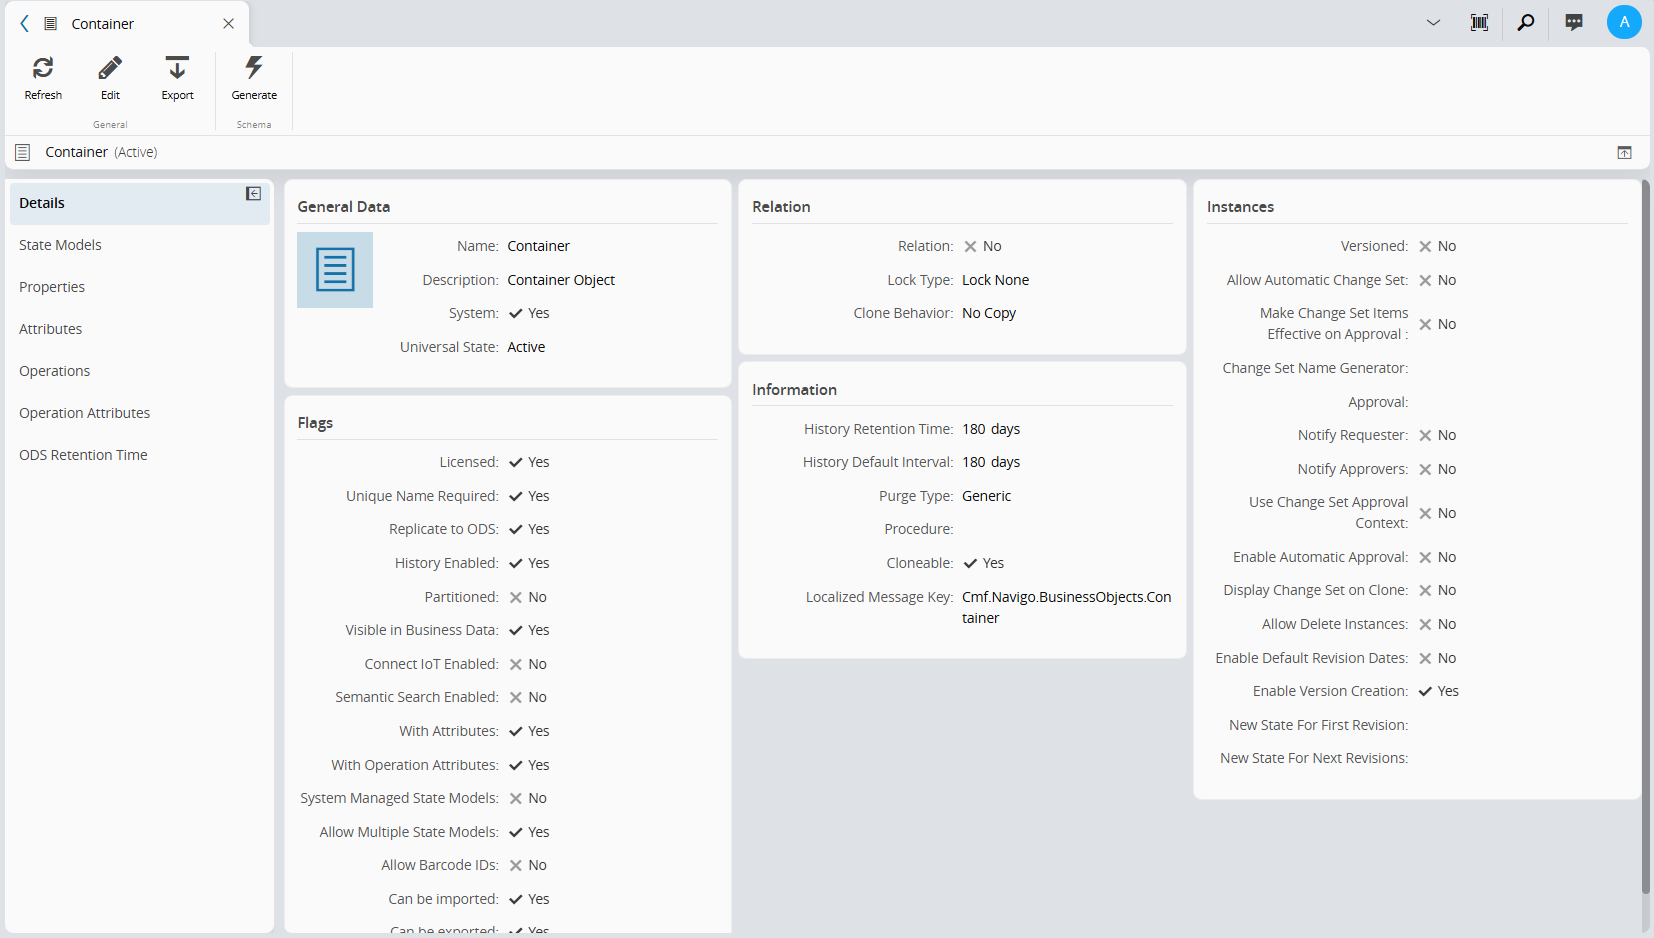Screen dimensions: 1654x938
Task: Click the 'No Copy' clone behavior value
Action: click(x=989, y=313)
